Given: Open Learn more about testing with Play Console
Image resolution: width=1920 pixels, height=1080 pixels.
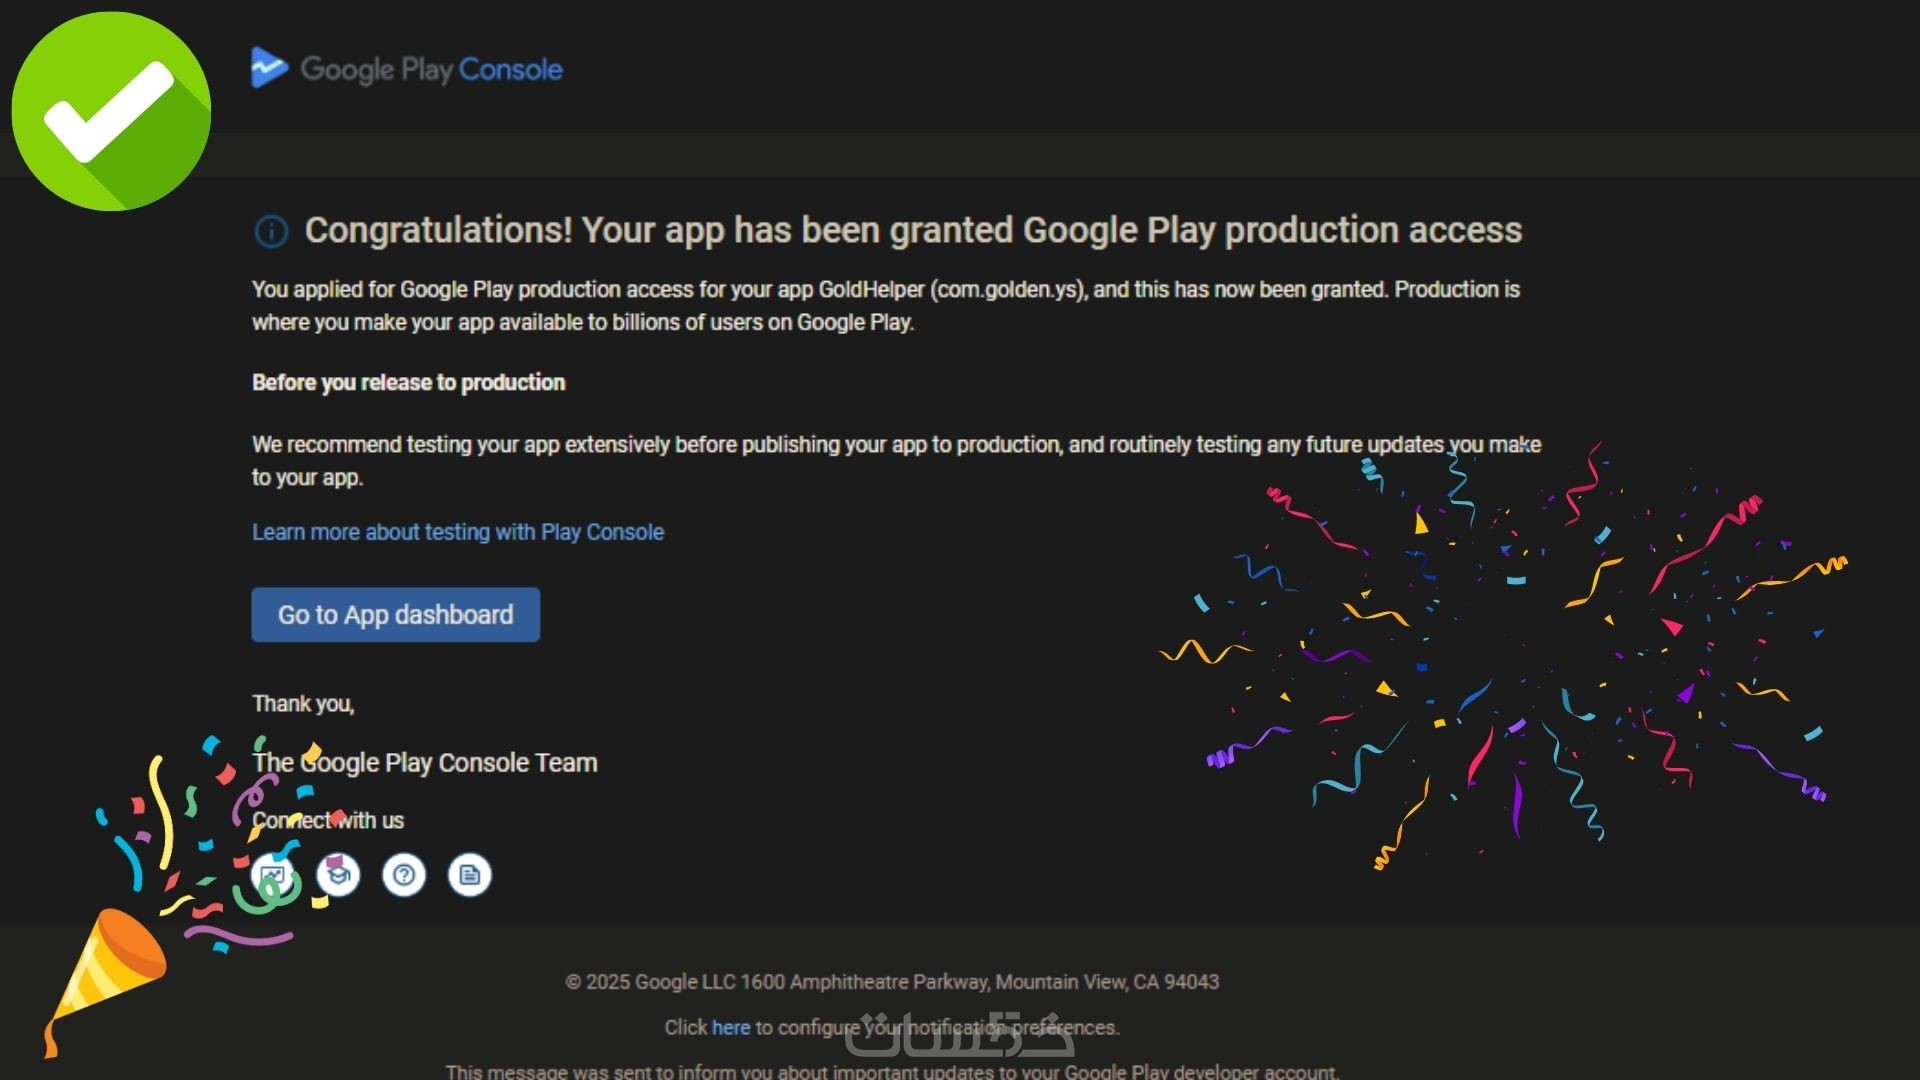Looking at the screenshot, I should coord(458,532).
